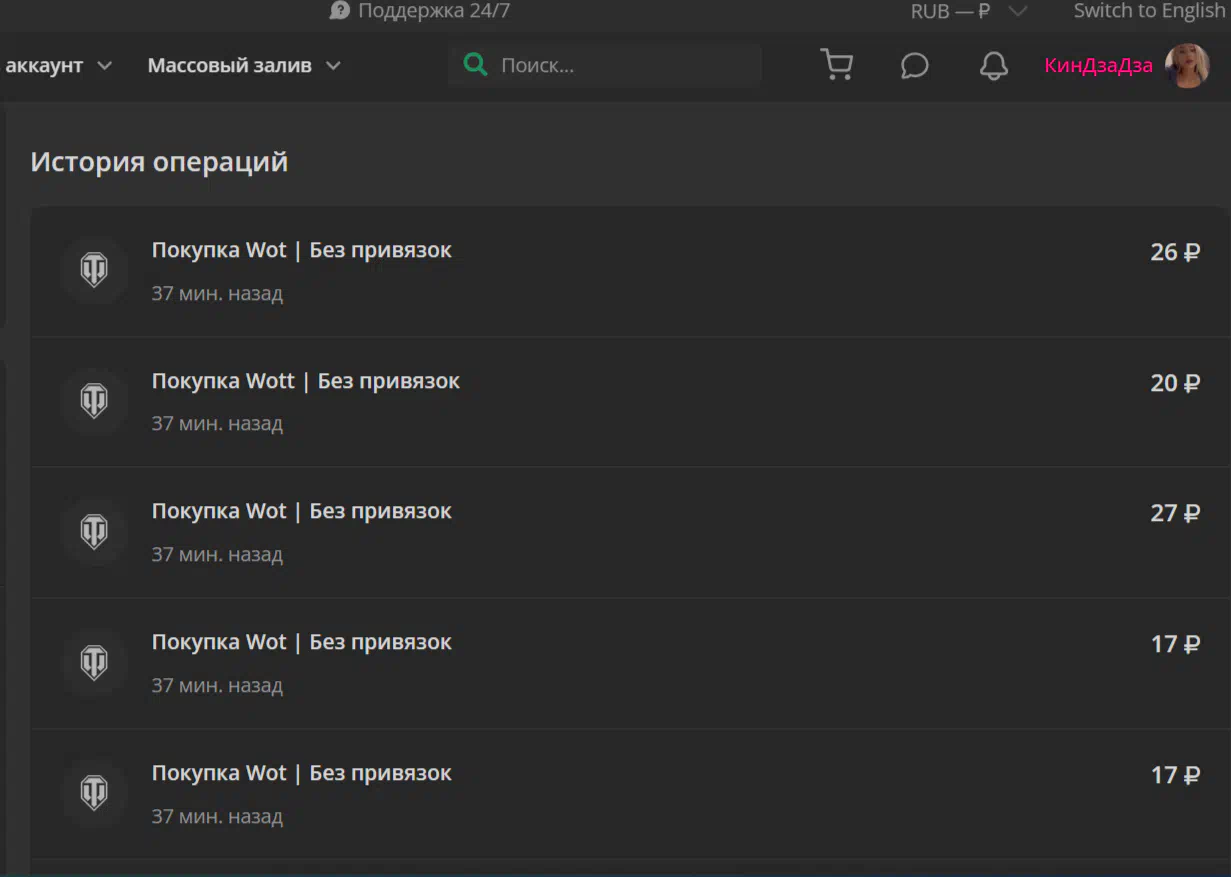Open the shopping cart icon
Screen dimensions: 1231x877
click(x=836, y=65)
